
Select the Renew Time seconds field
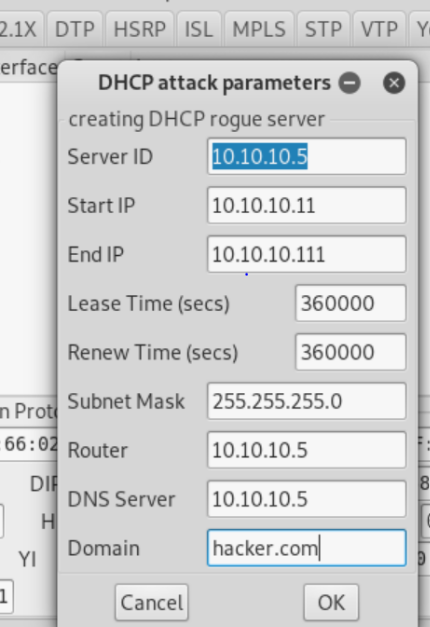click(x=351, y=352)
